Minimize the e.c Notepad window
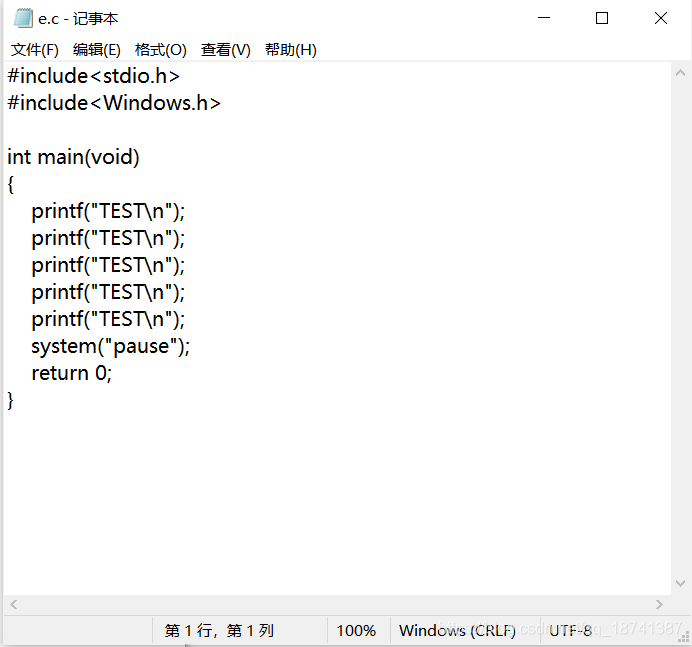Image resolution: width=692 pixels, height=647 pixels. click(x=544, y=18)
